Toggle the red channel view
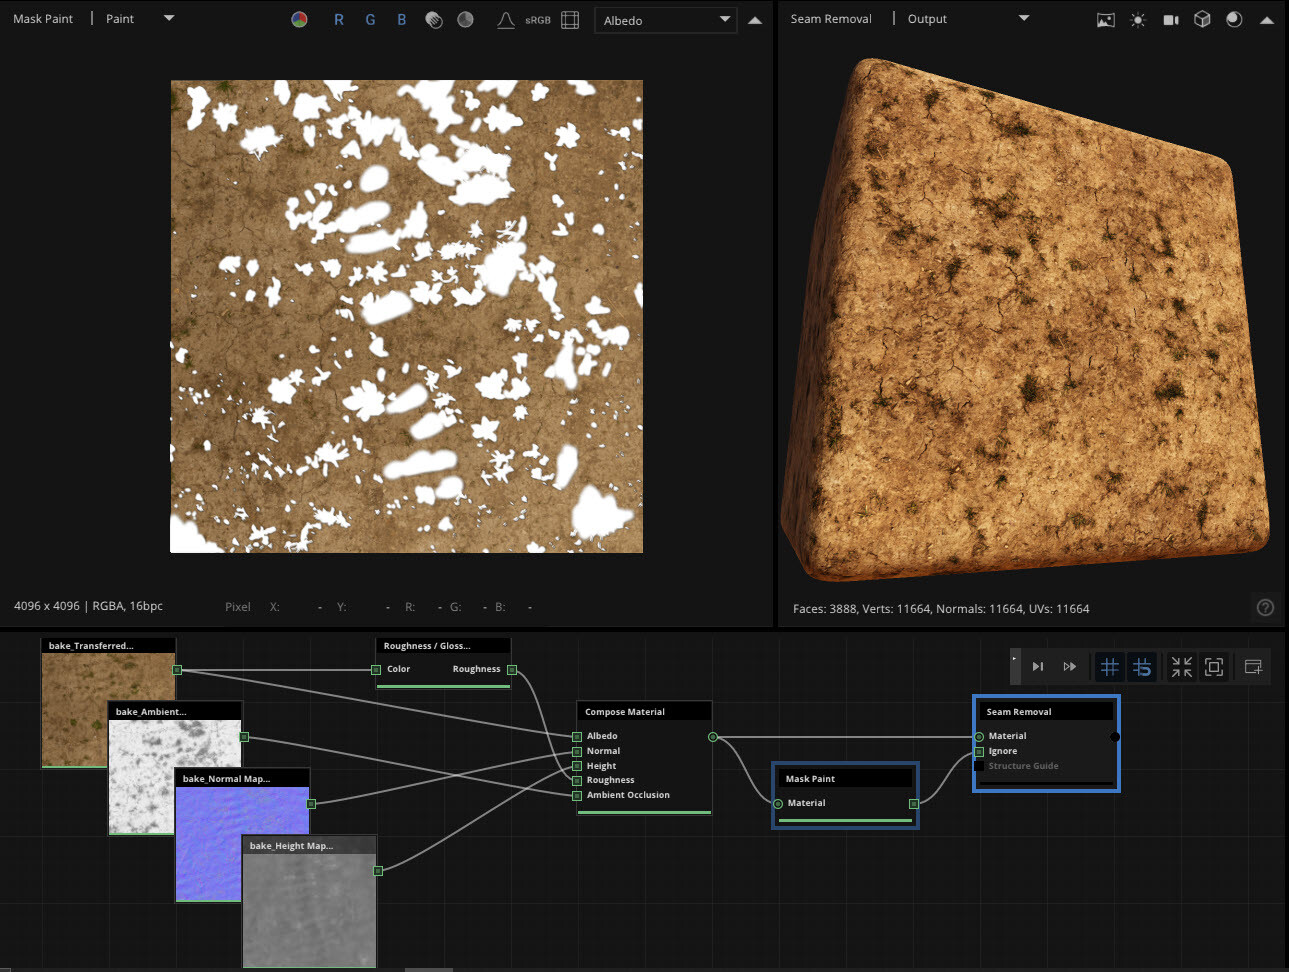 pos(340,19)
